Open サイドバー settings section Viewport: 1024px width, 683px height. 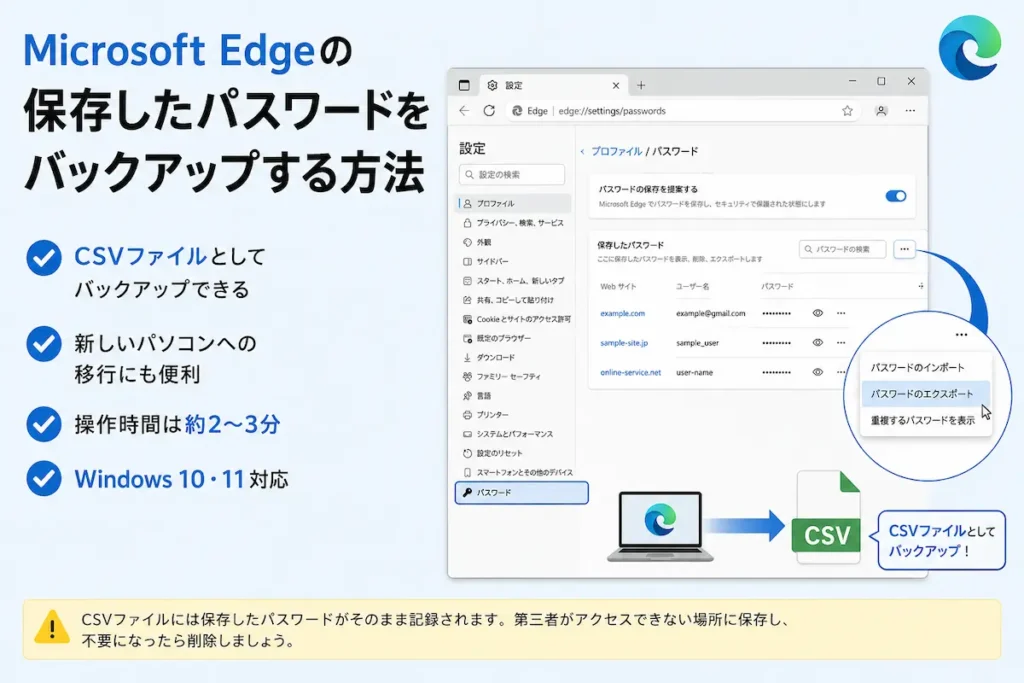tap(485, 261)
